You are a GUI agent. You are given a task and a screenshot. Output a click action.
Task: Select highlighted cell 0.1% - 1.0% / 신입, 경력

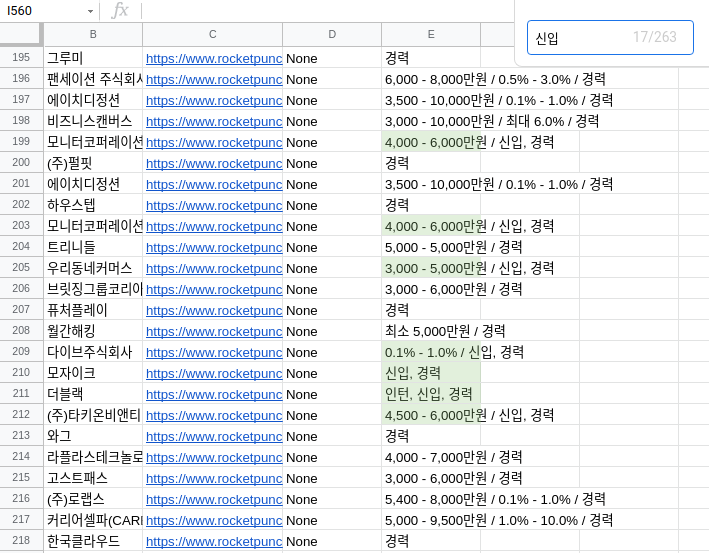(x=431, y=352)
